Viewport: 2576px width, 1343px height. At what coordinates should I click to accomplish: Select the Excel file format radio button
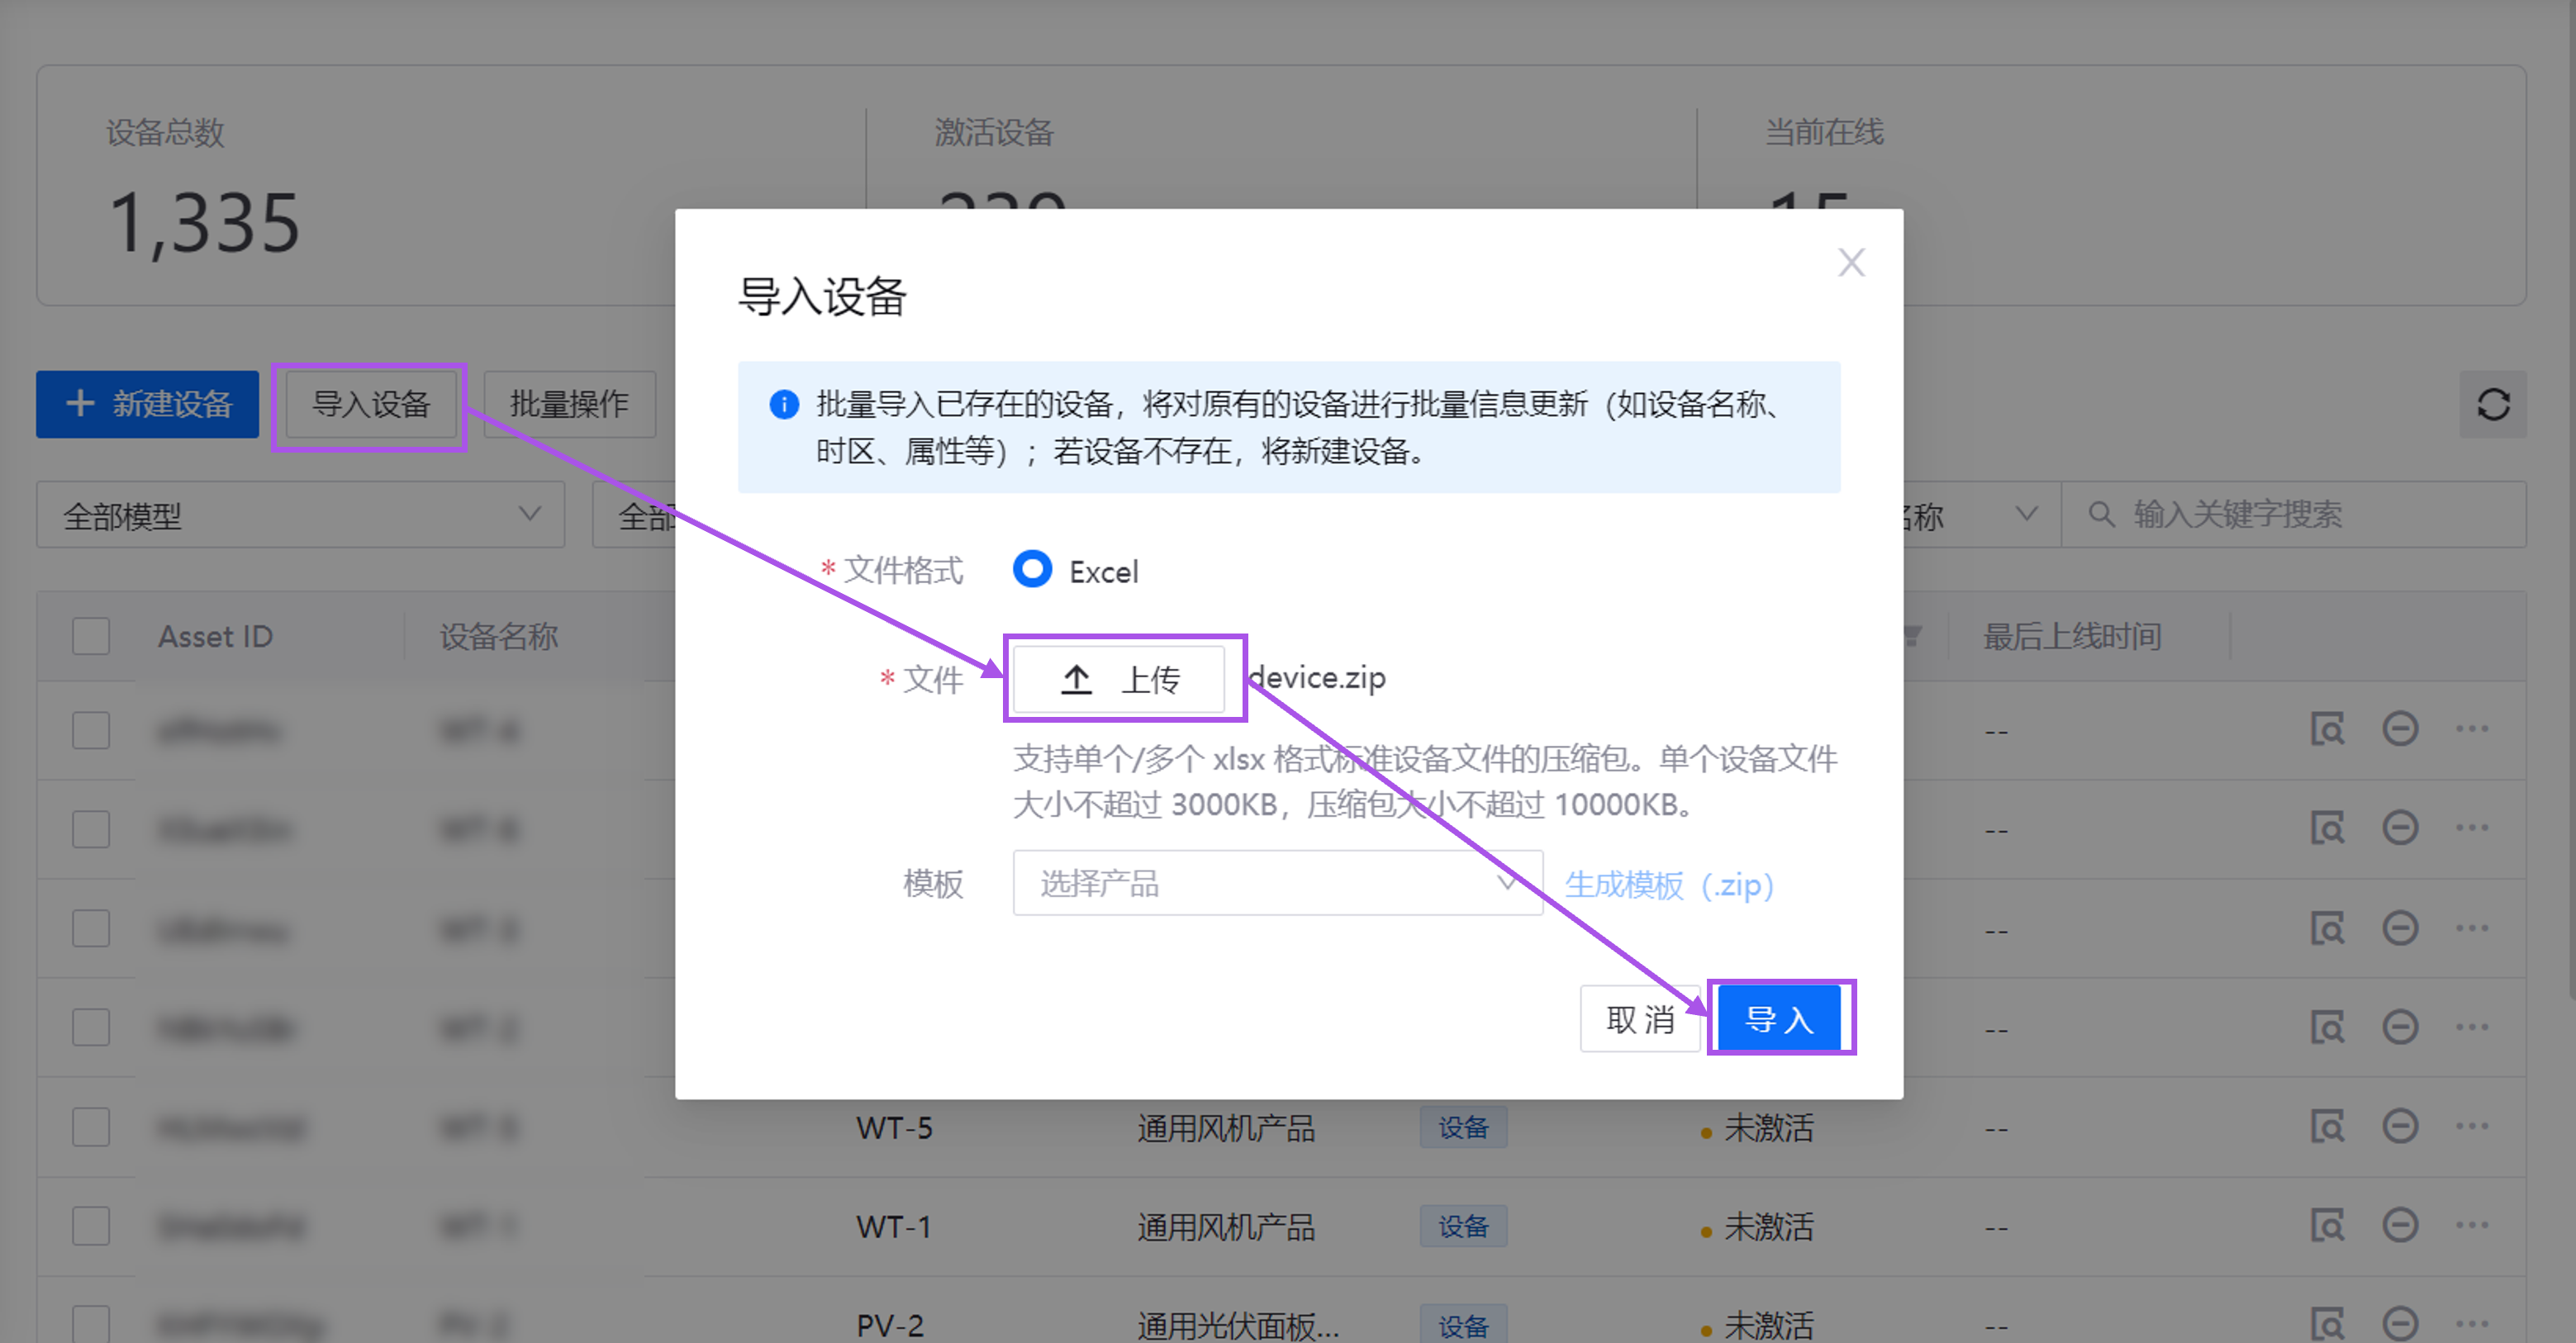(x=1032, y=570)
